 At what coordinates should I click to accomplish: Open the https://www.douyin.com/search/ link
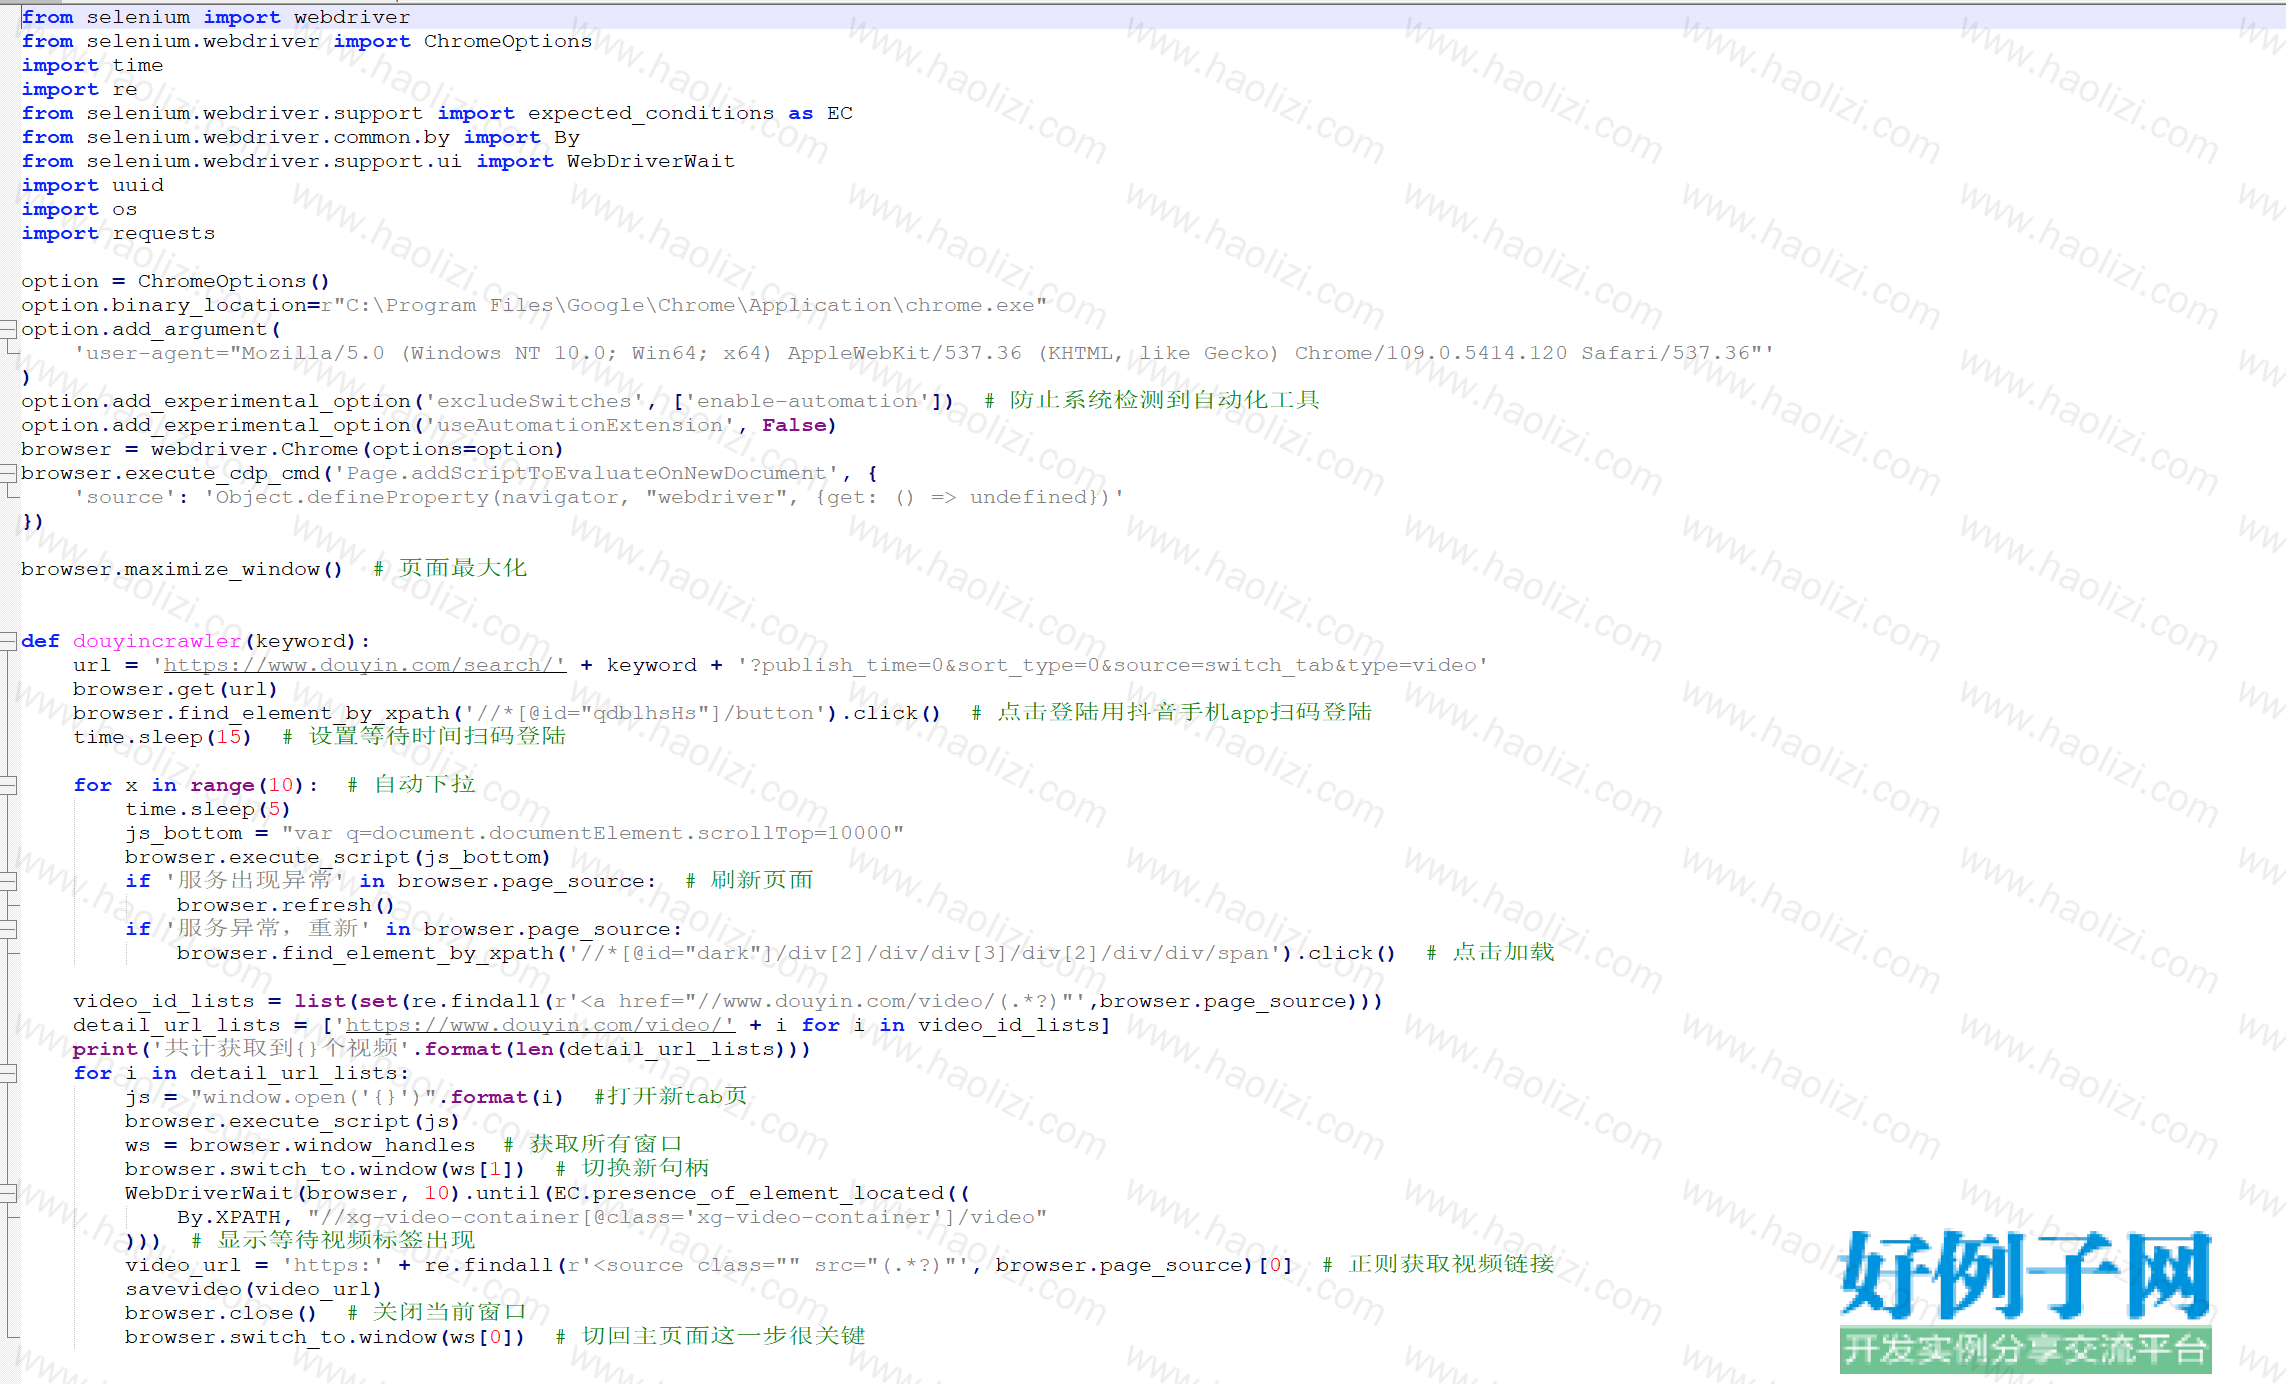pos(364,665)
